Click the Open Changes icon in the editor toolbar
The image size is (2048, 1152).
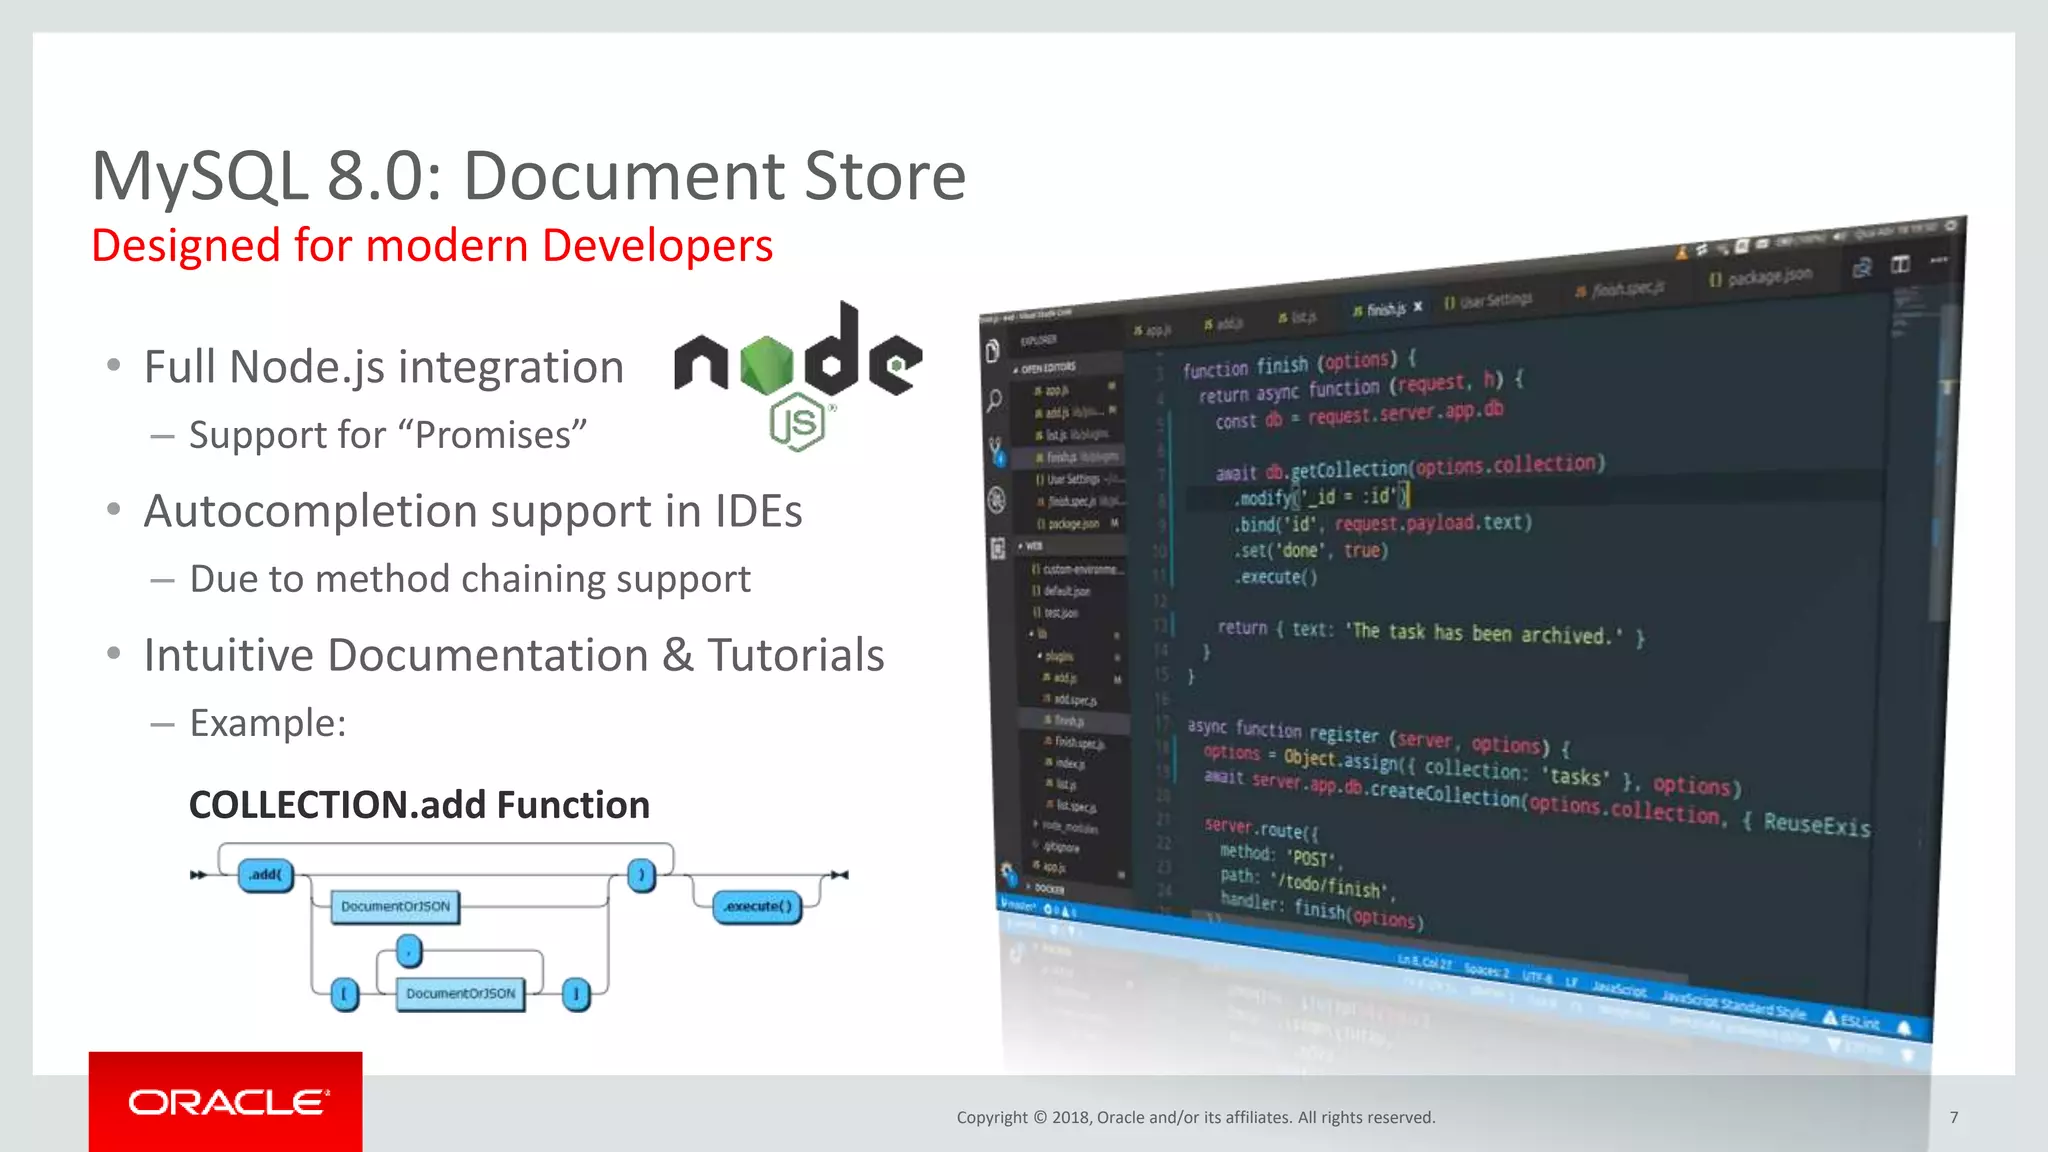[x=1861, y=268]
